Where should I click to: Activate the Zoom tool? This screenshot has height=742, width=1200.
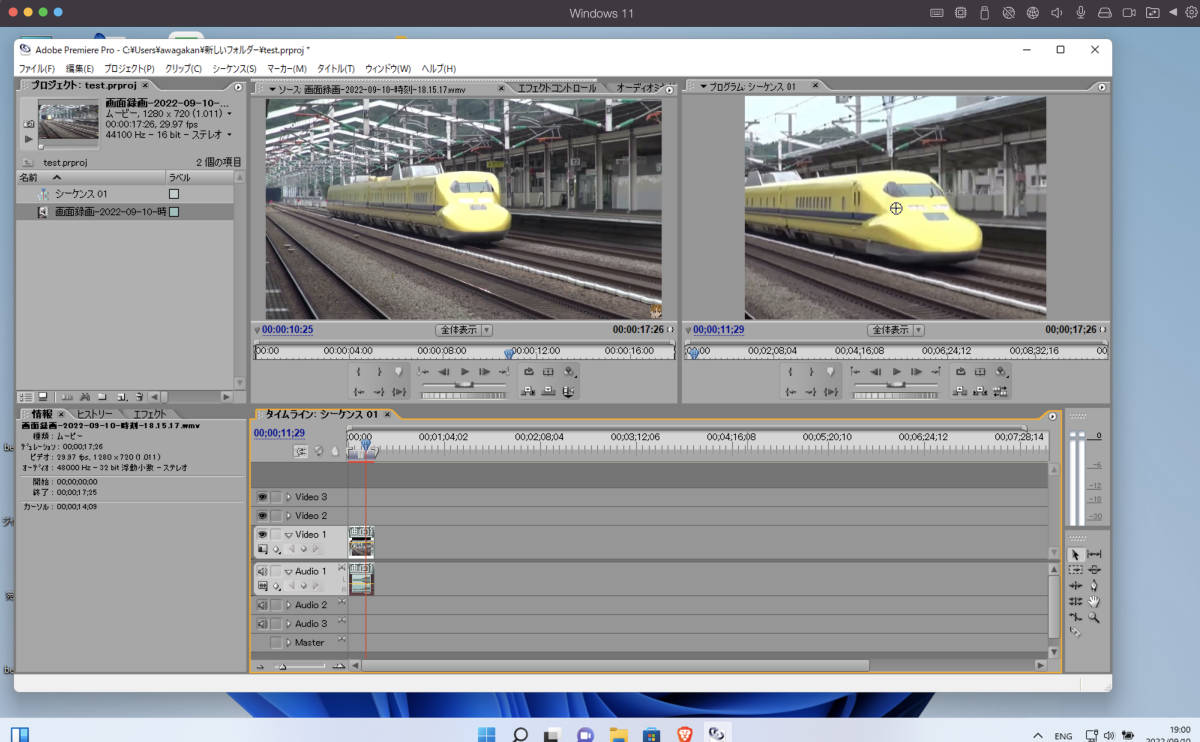coord(1094,617)
